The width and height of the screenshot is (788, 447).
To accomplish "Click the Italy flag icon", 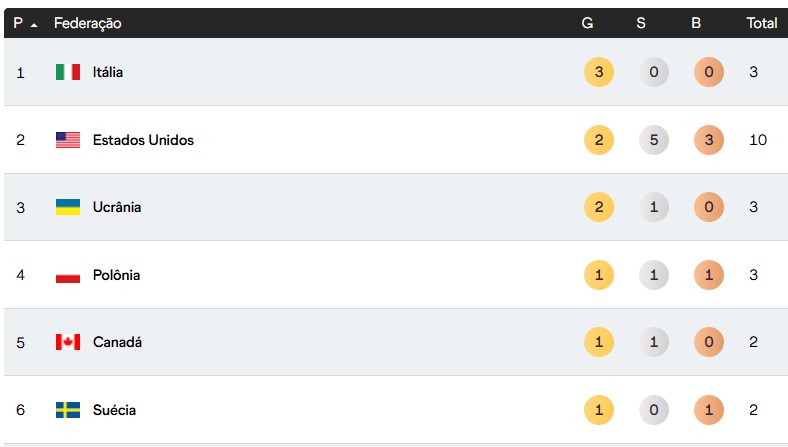I will [x=67, y=72].
